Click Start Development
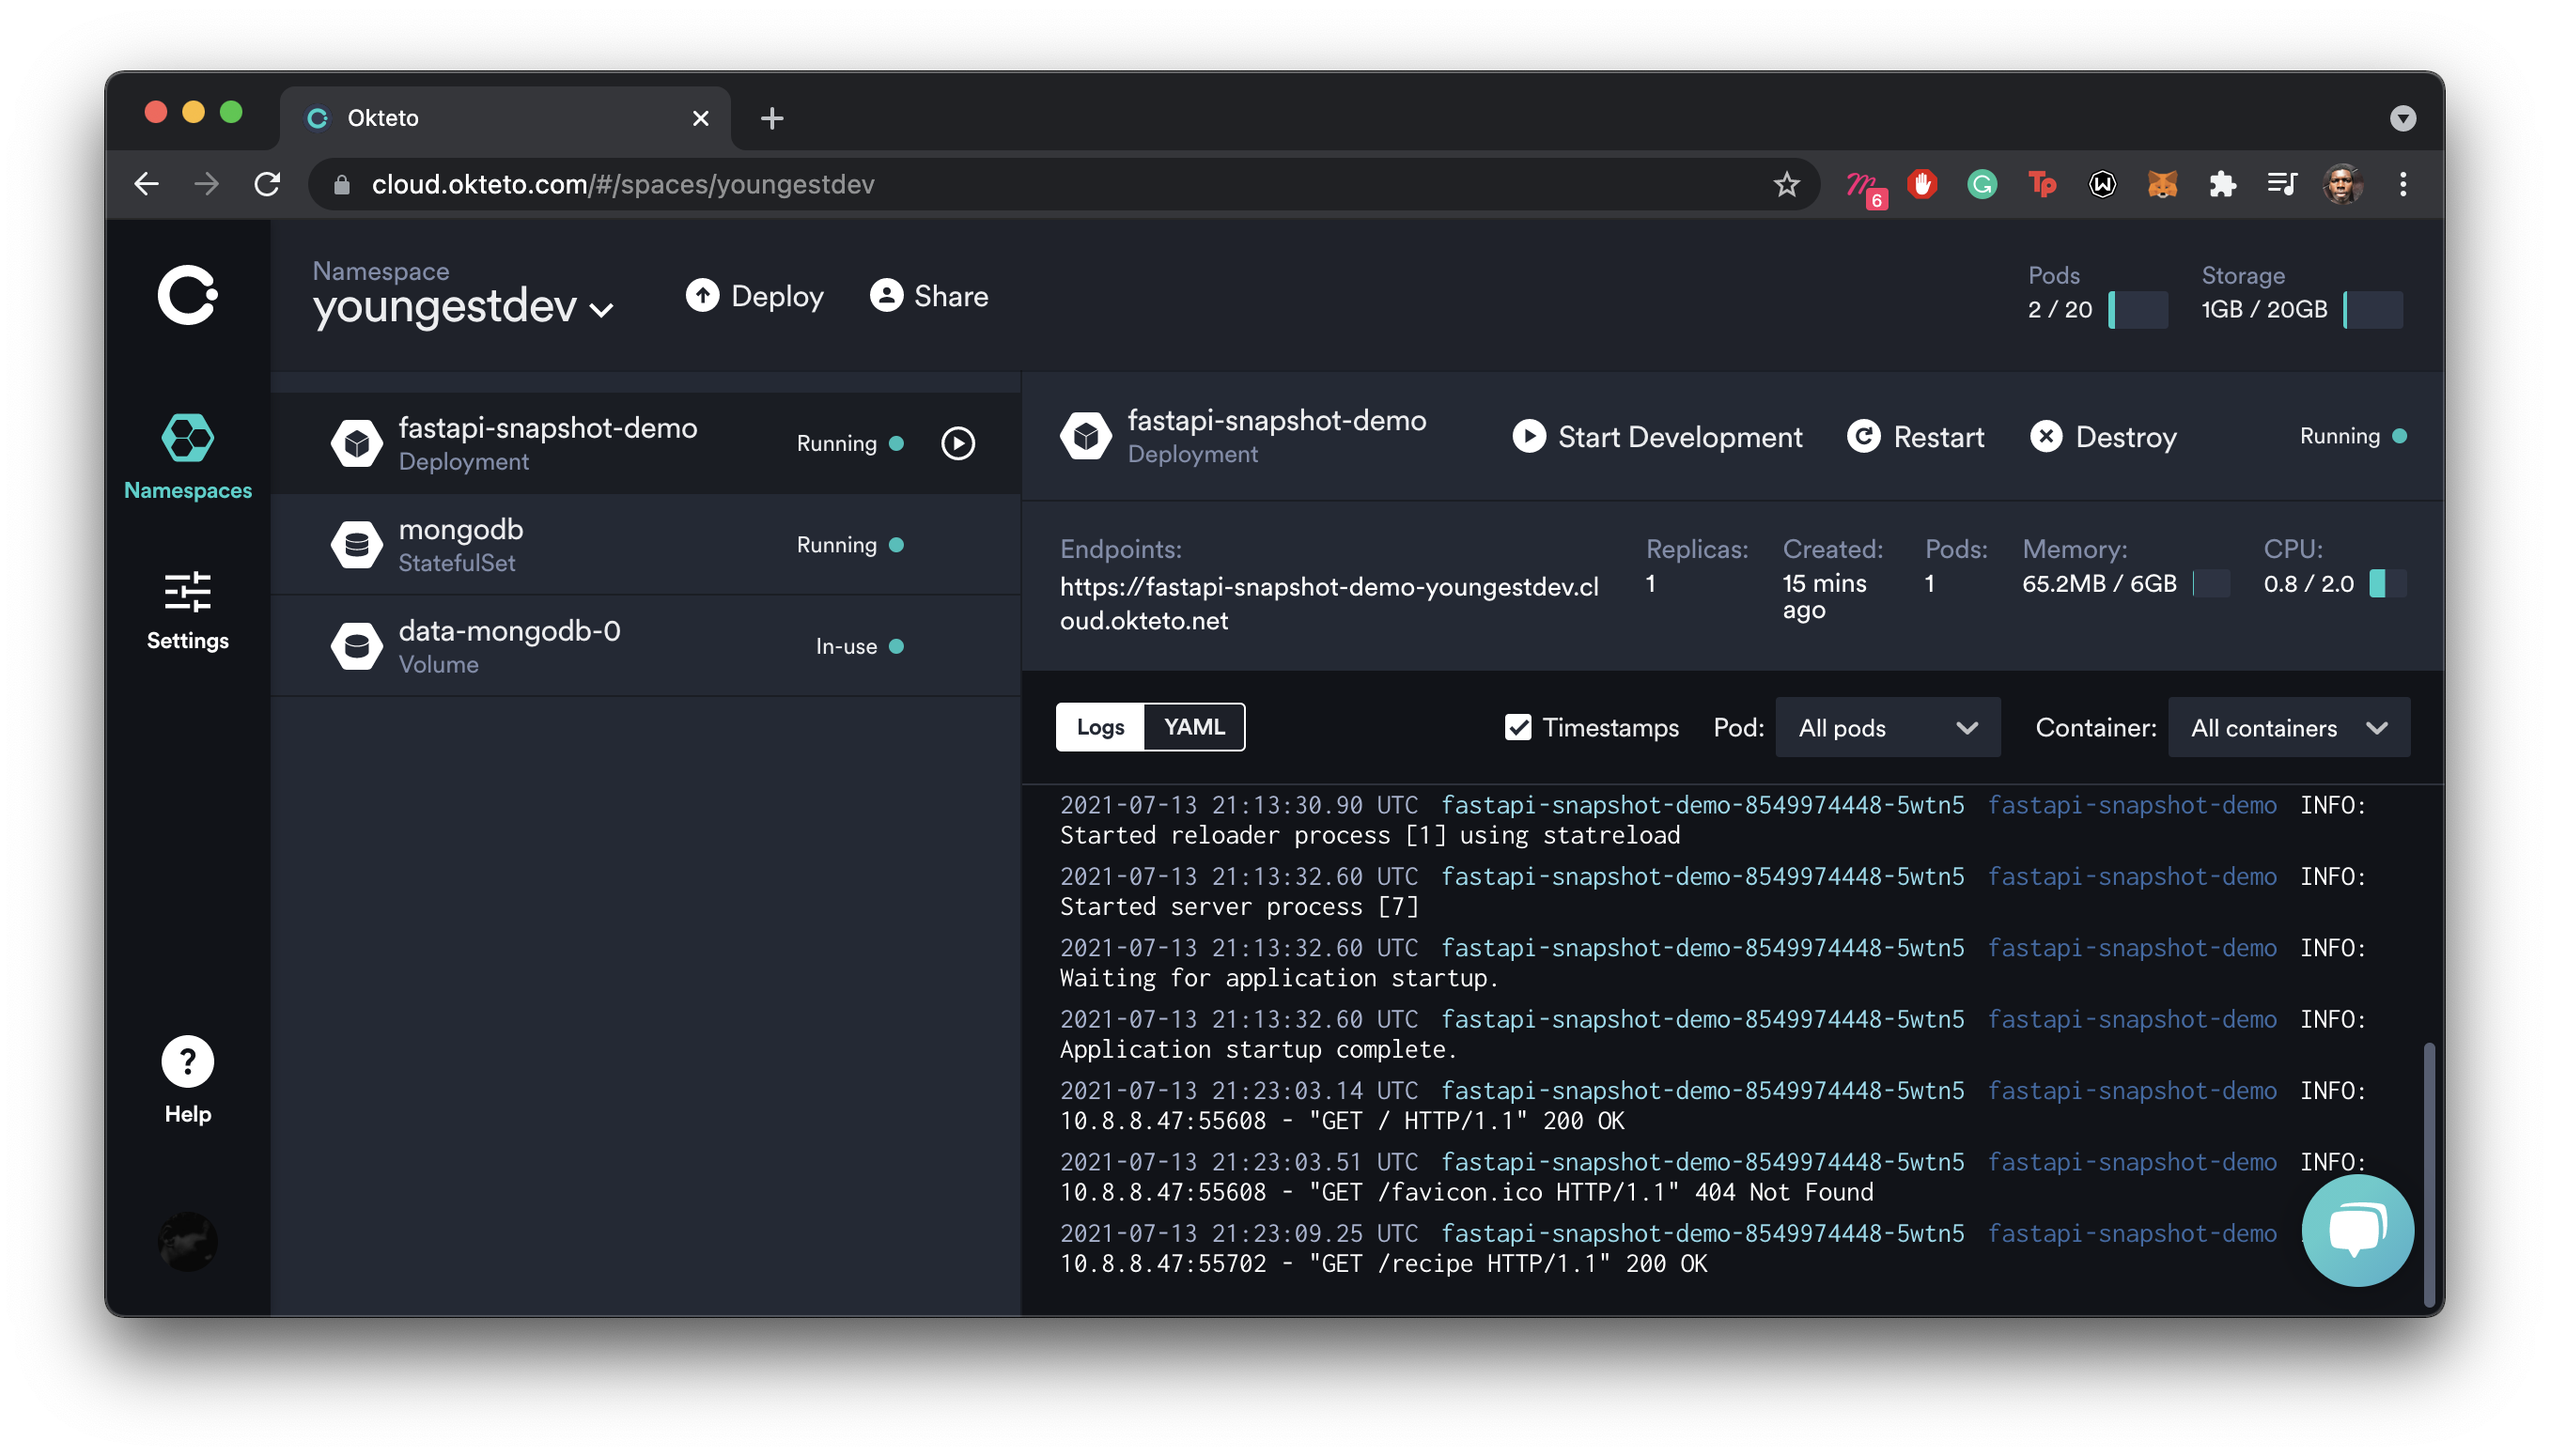Screen dimensions: 2550x1456 (1657, 437)
